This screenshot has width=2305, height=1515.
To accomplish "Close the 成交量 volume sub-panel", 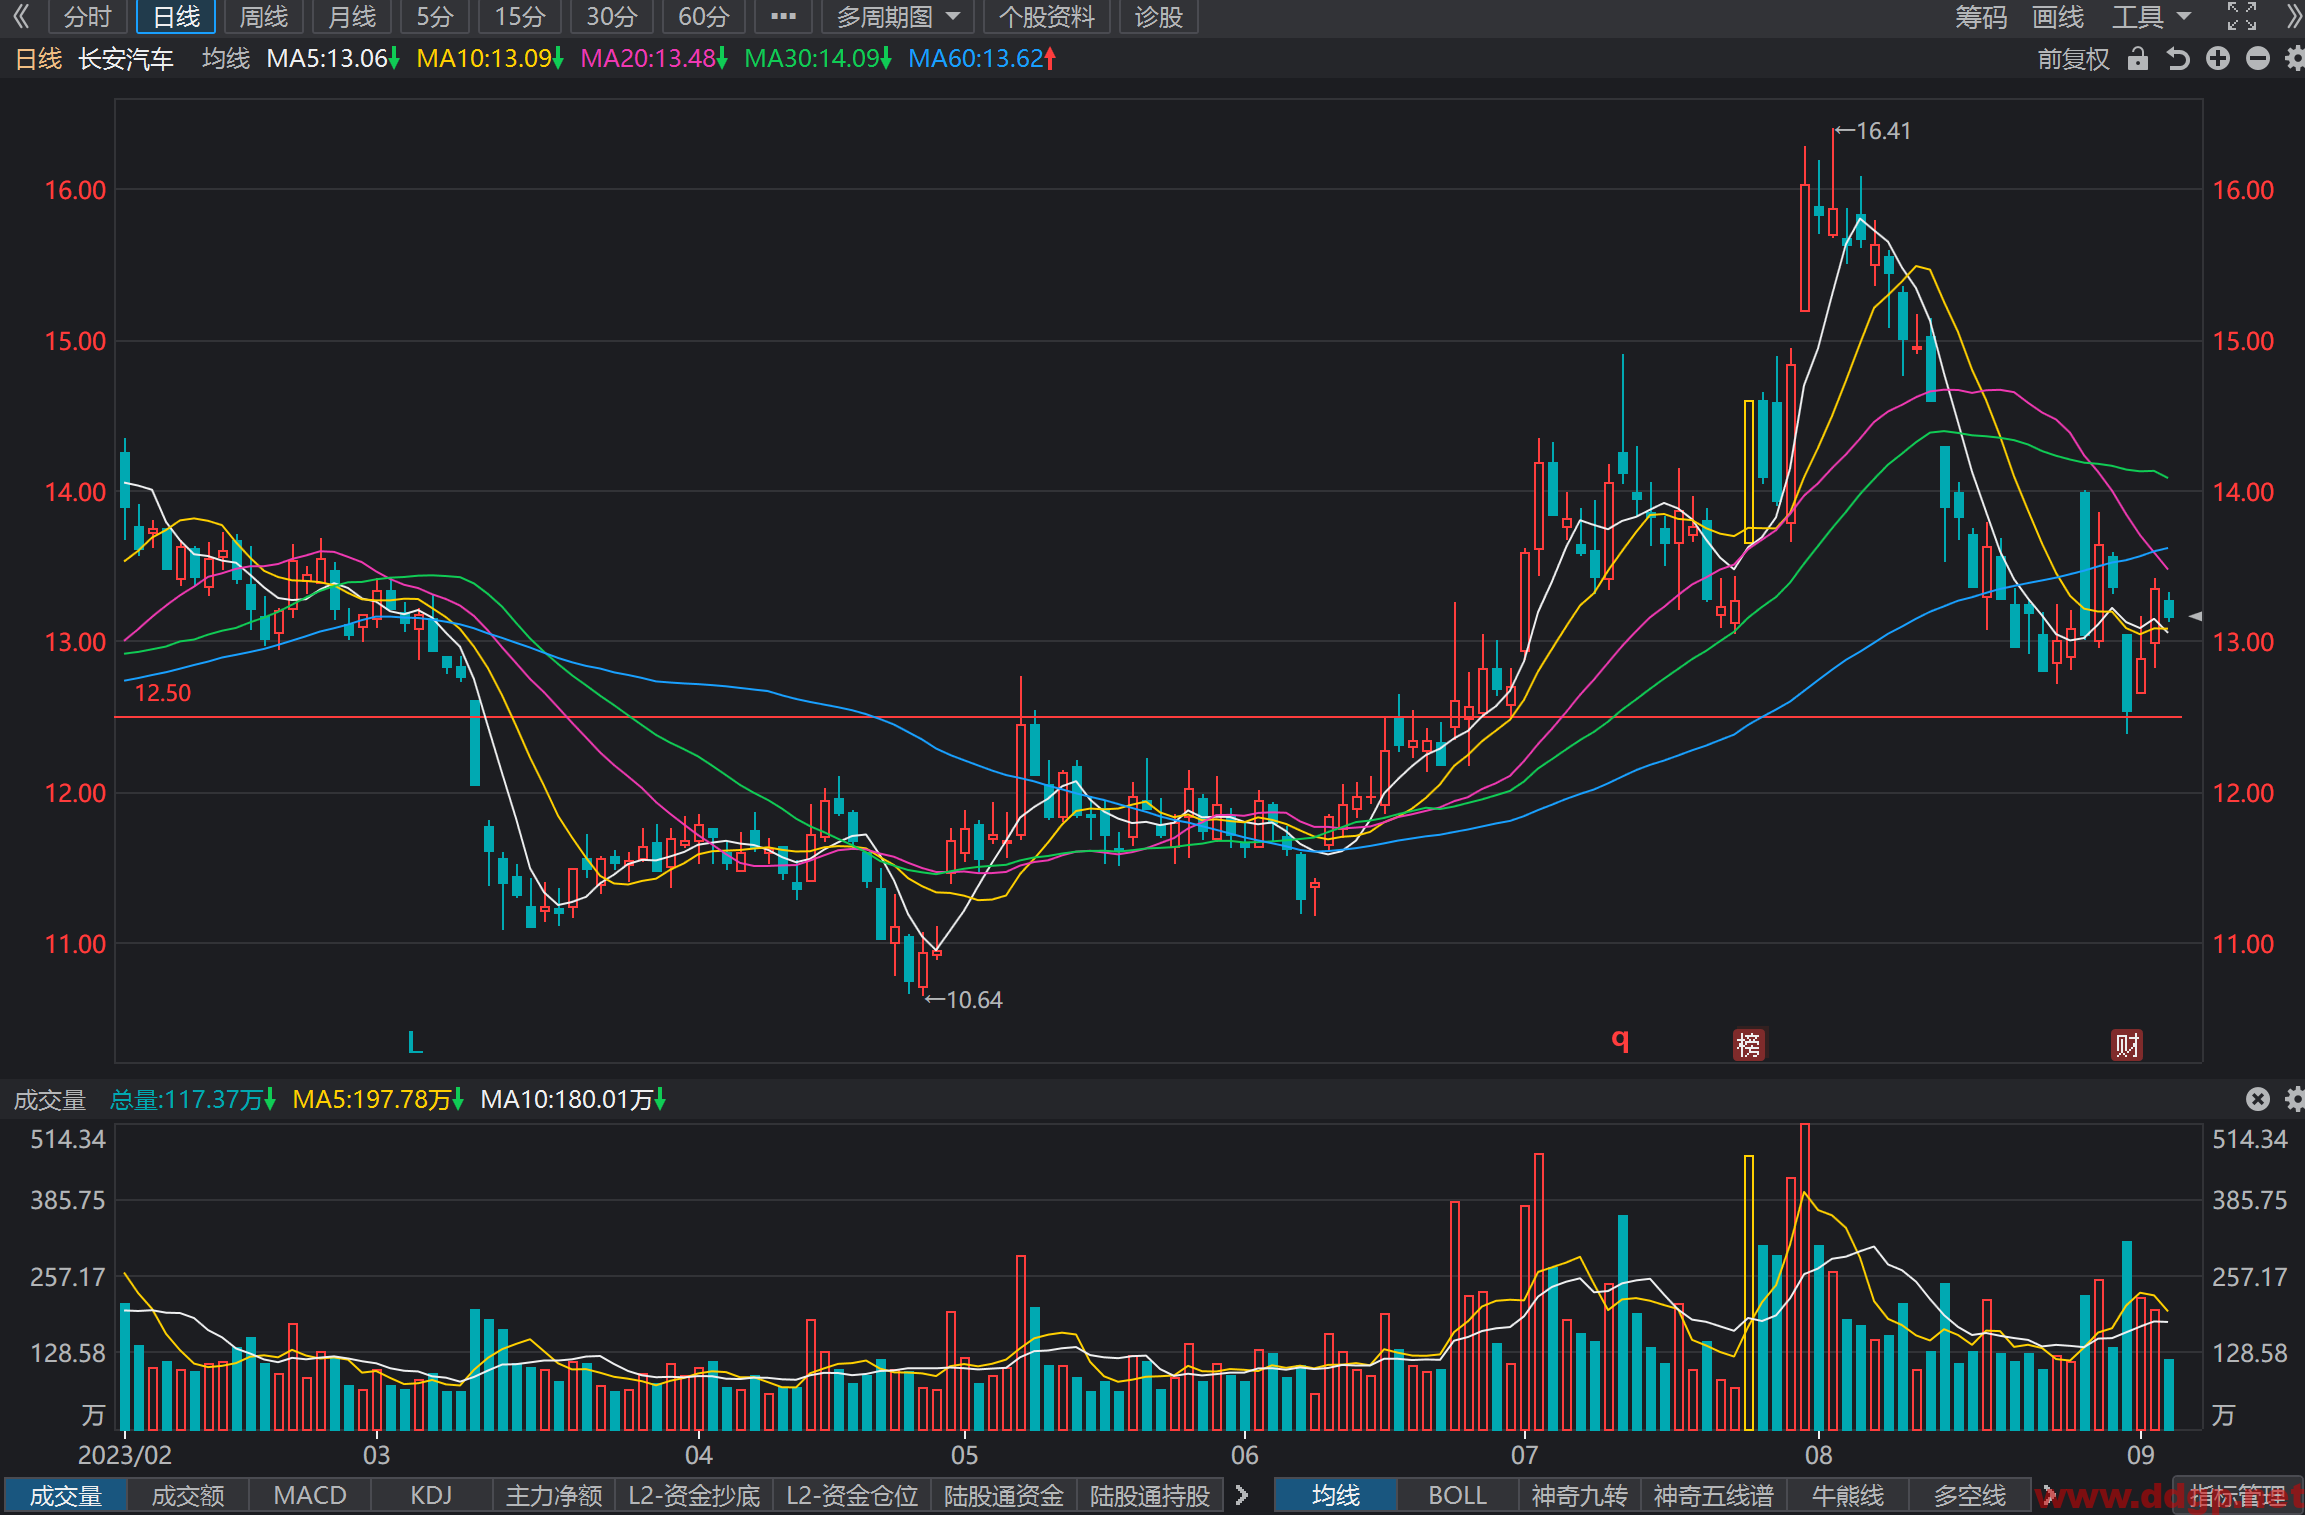I will click(2257, 1100).
